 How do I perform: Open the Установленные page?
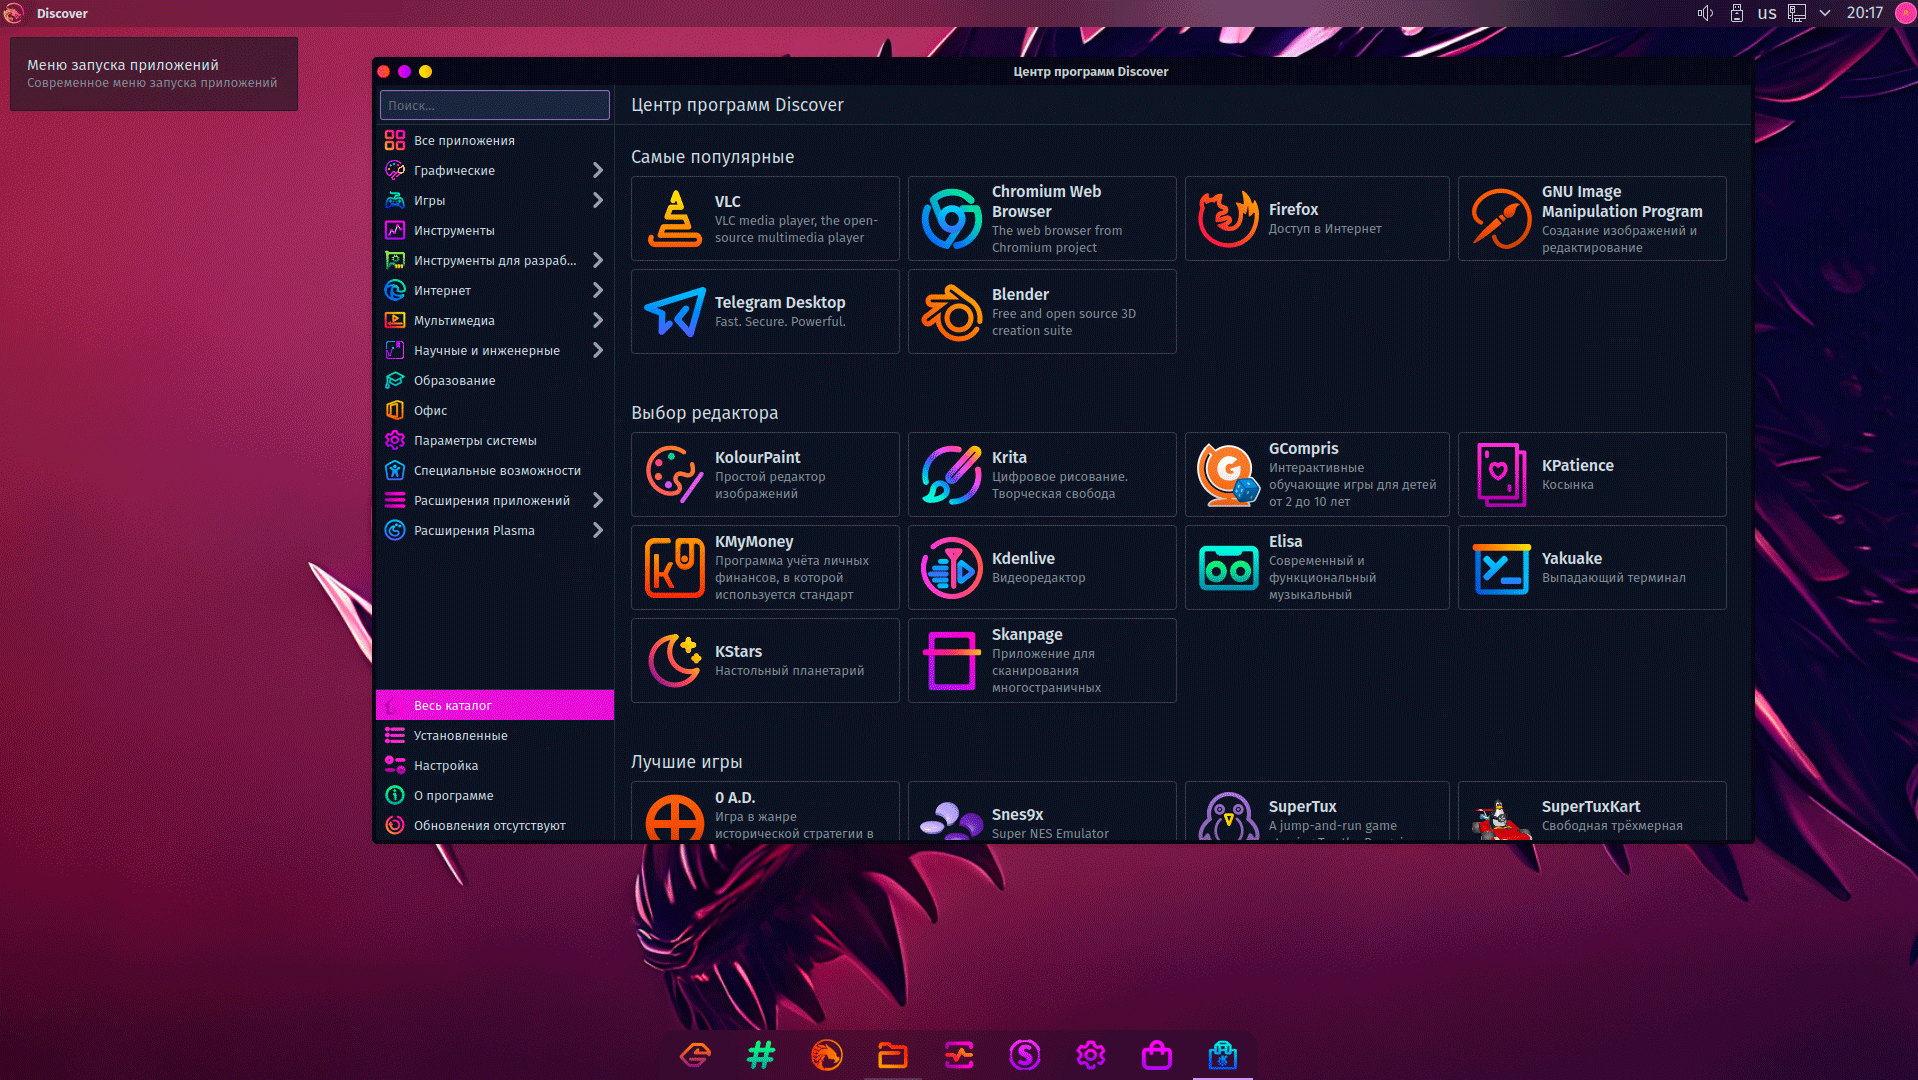[495, 735]
